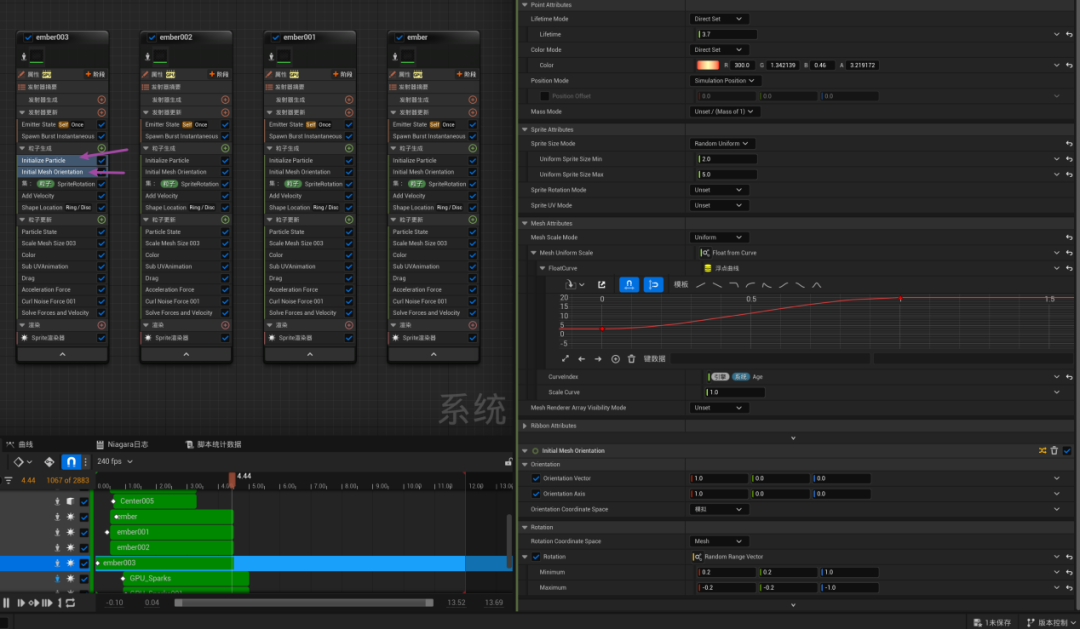Toggle Center005 track checkbox in timeline

click(84, 502)
